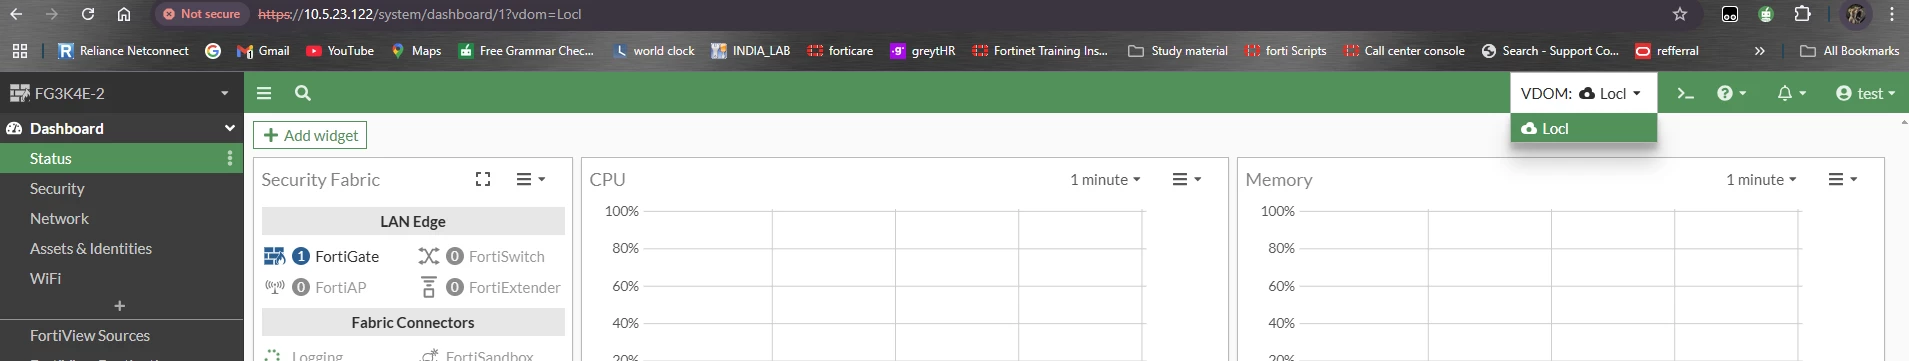
Task: Open the Security Fabric widget menu
Action: coord(530,179)
